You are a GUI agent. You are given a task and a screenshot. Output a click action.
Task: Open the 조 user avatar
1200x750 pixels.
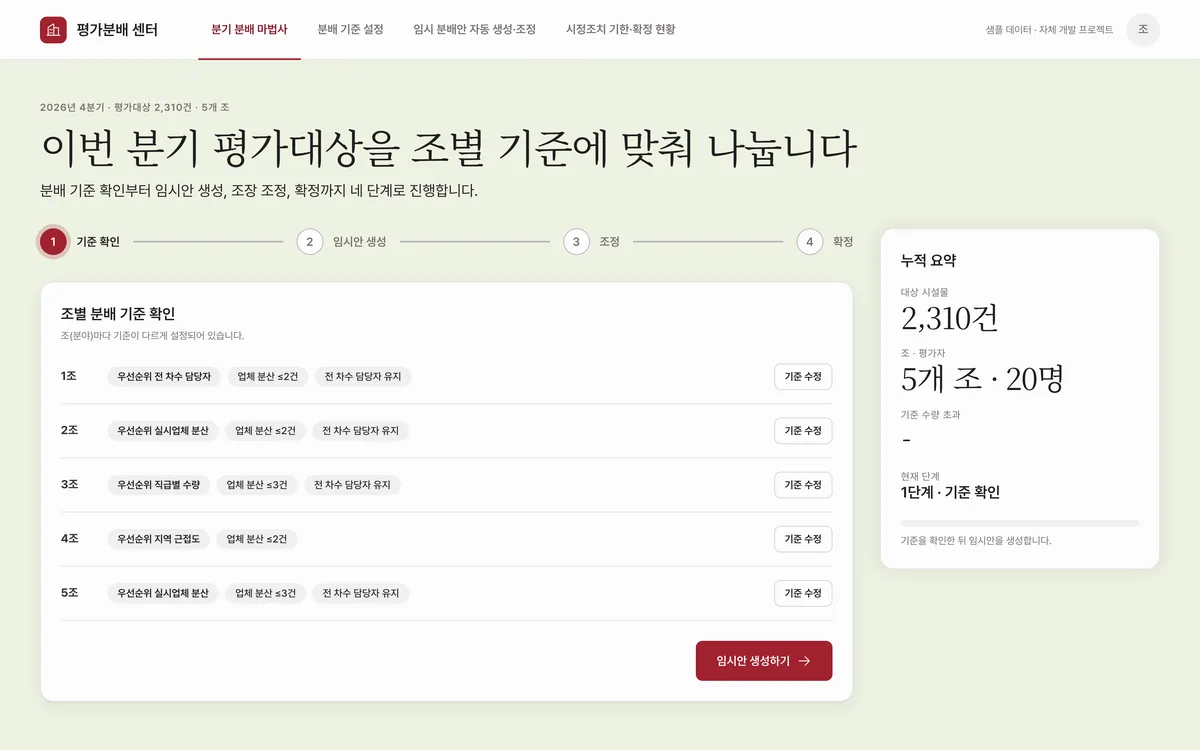(x=1143, y=30)
